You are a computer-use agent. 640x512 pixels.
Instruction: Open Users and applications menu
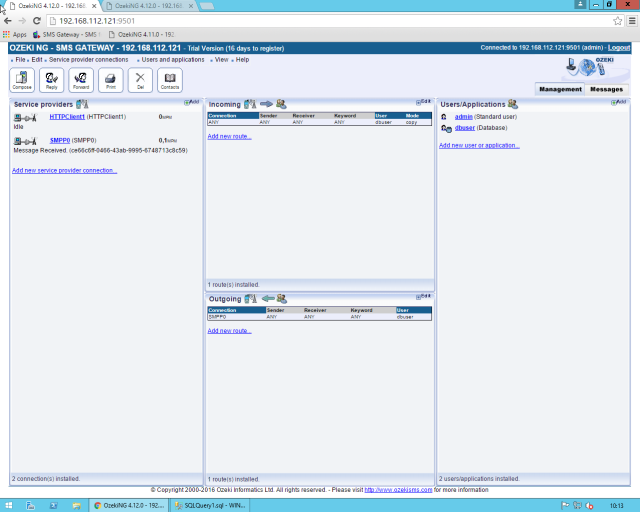pos(173,60)
